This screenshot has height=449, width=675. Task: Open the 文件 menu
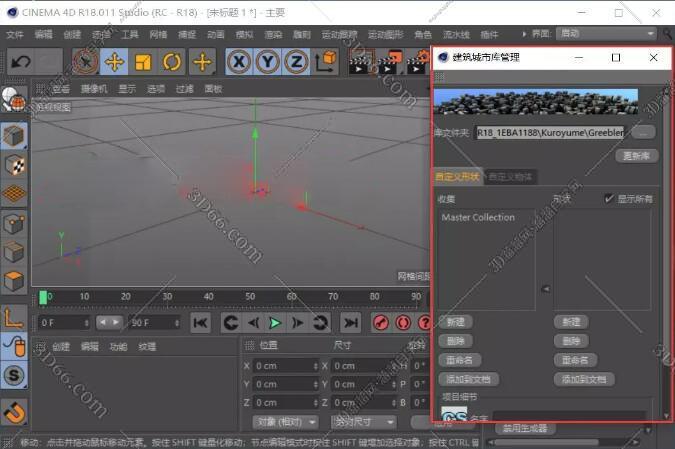click(x=15, y=34)
